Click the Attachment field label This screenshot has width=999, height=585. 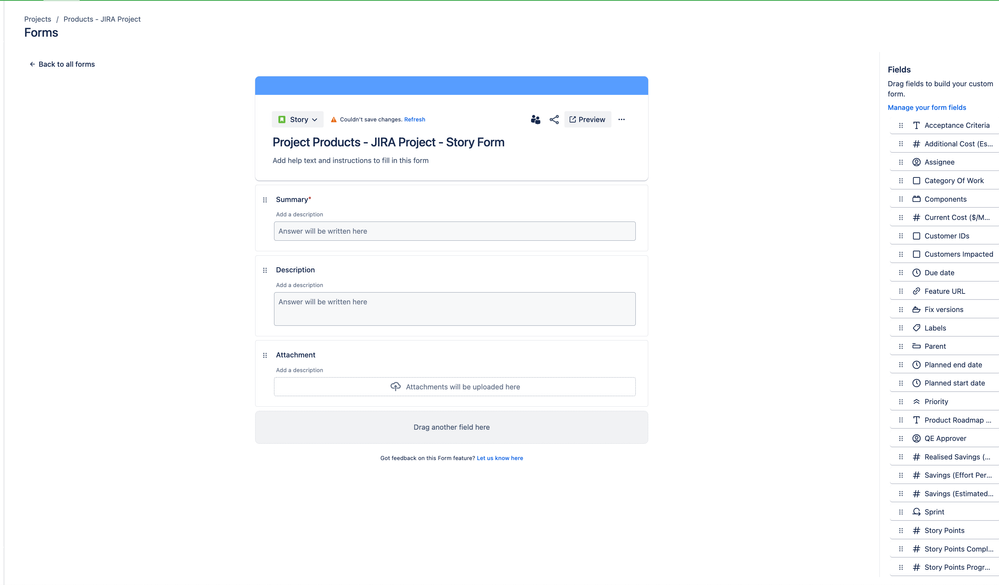tap(296, 355)
